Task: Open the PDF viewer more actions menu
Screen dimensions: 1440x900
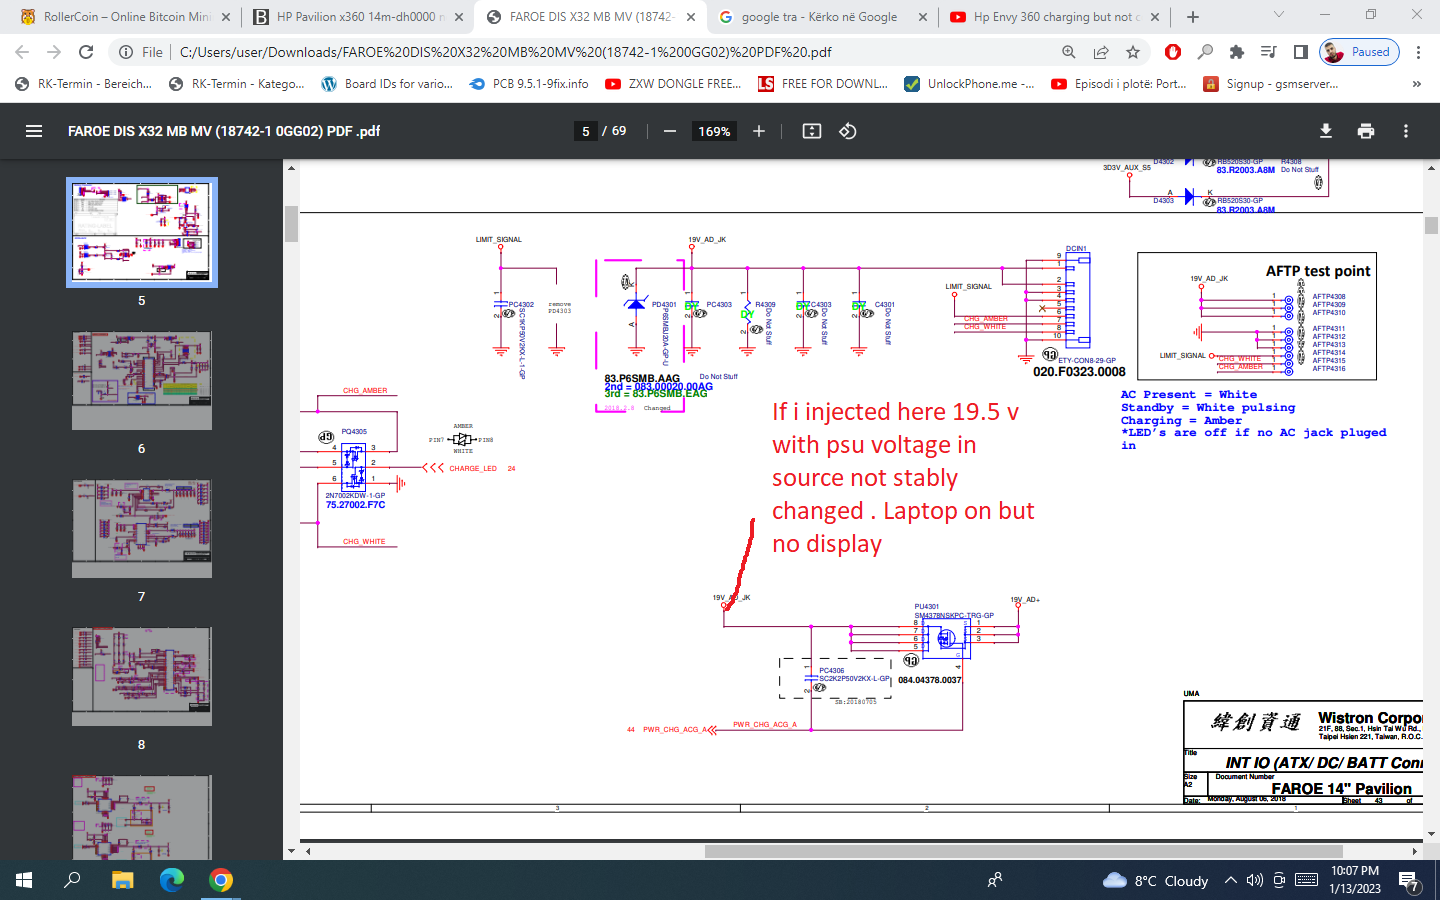Action: coord(1405,131)
